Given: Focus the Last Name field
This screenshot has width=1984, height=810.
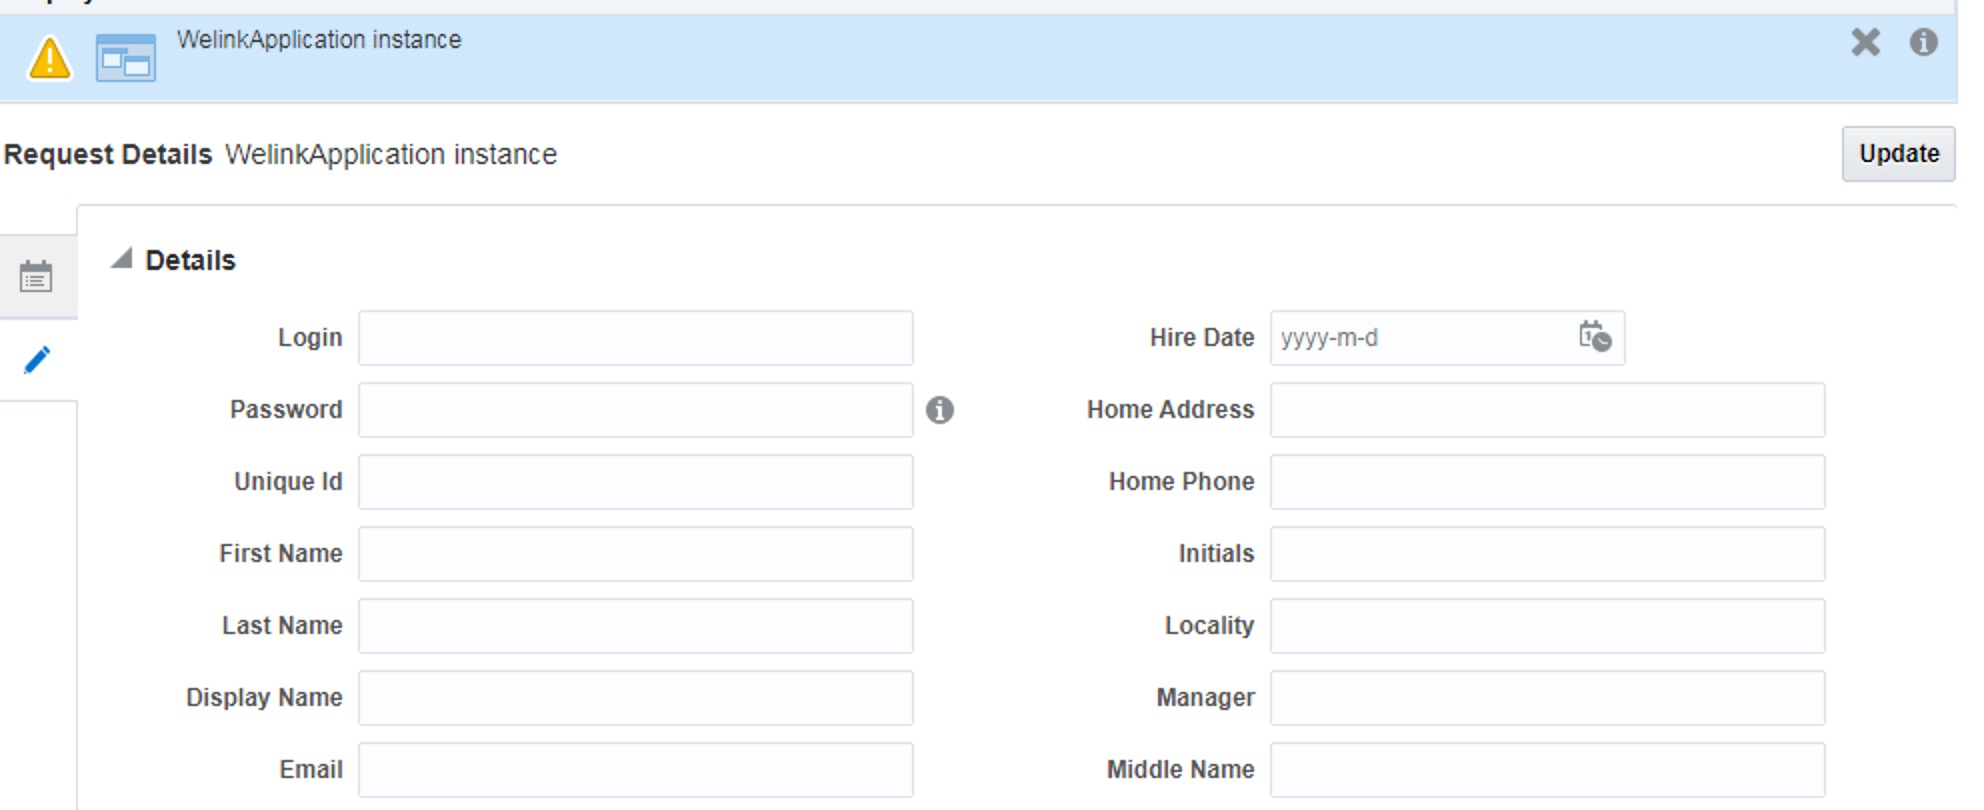Looking at the screenshot, I should [636, 626].
